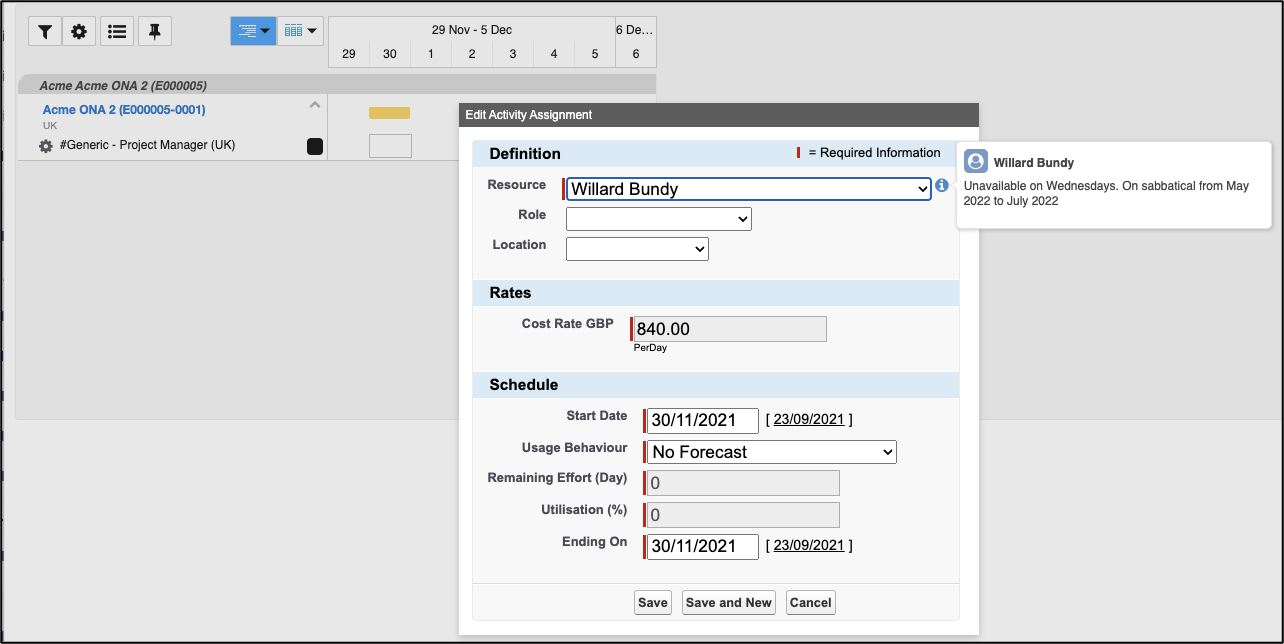Click the Willard Bundy avatar in tooltip
This screenshot has width=1284, height=644.
click(976, 162)
